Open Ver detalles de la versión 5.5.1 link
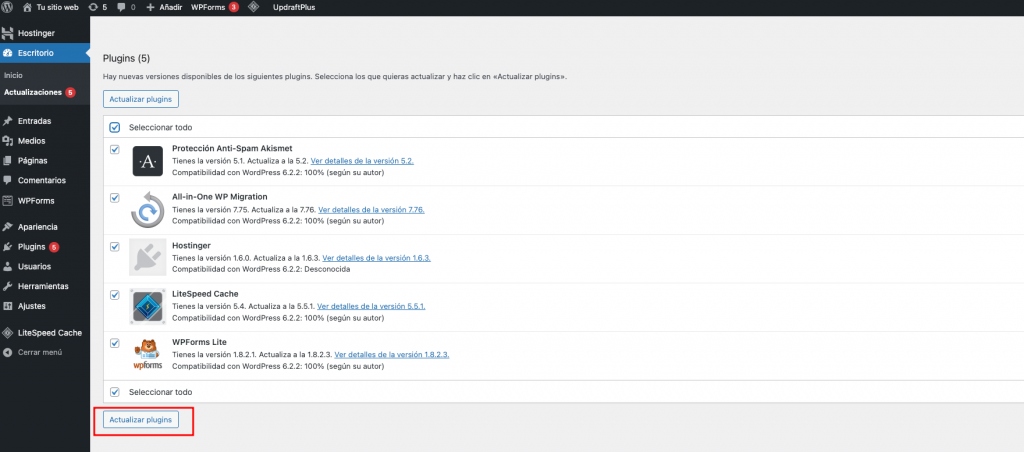 coord(371,306)
